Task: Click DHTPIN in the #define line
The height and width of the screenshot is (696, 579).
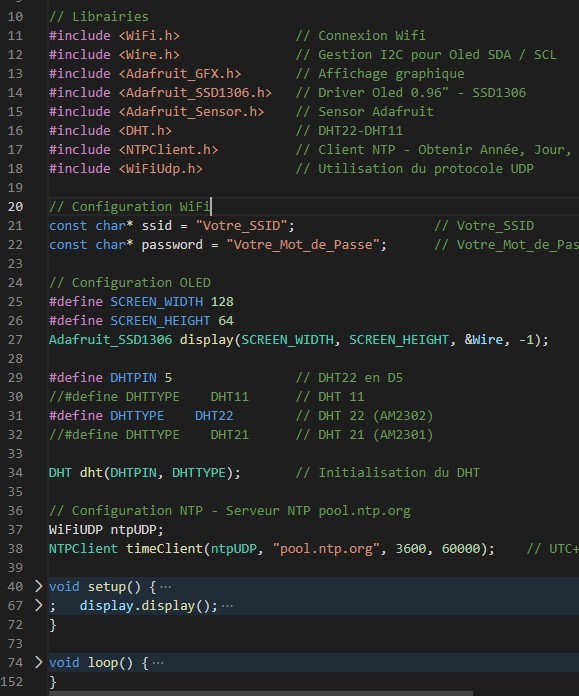Action: tap(133, 377)
